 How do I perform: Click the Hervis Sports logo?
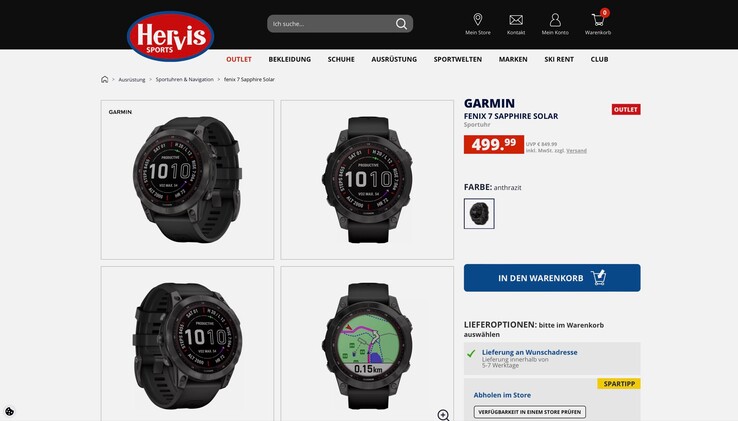(x=170, y=36)
